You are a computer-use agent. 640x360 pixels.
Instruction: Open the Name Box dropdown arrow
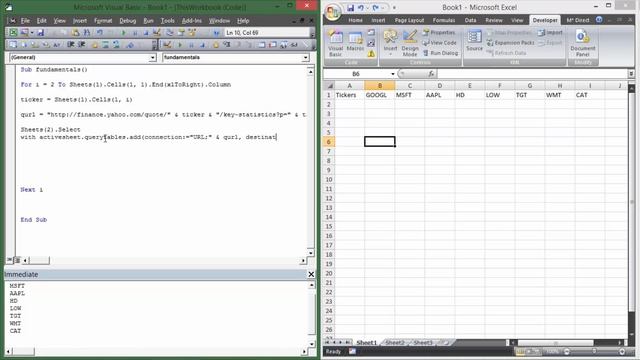pos(393,74)
